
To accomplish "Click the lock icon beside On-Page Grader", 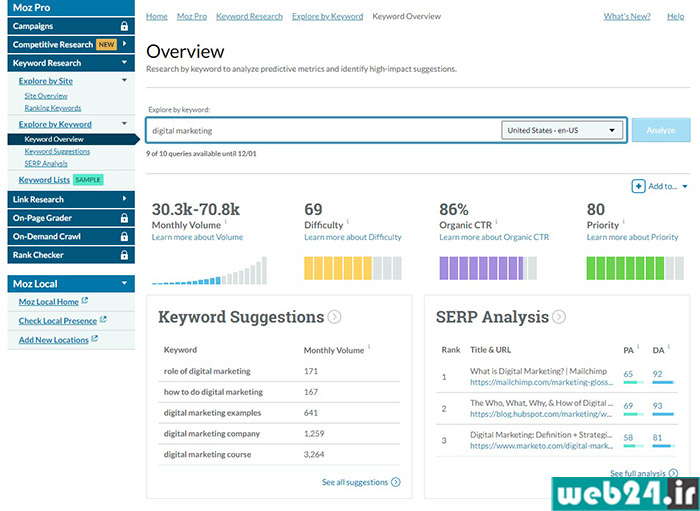I will tap(124, 218).
